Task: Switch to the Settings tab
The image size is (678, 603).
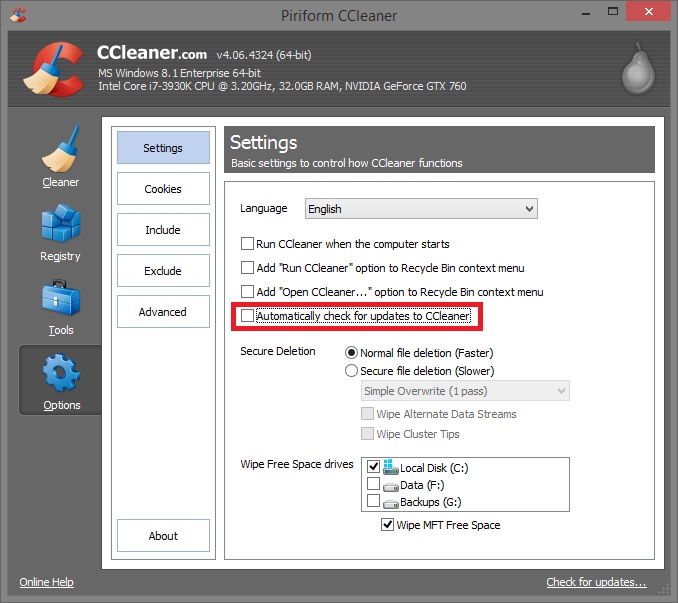Action: point(163,148)
